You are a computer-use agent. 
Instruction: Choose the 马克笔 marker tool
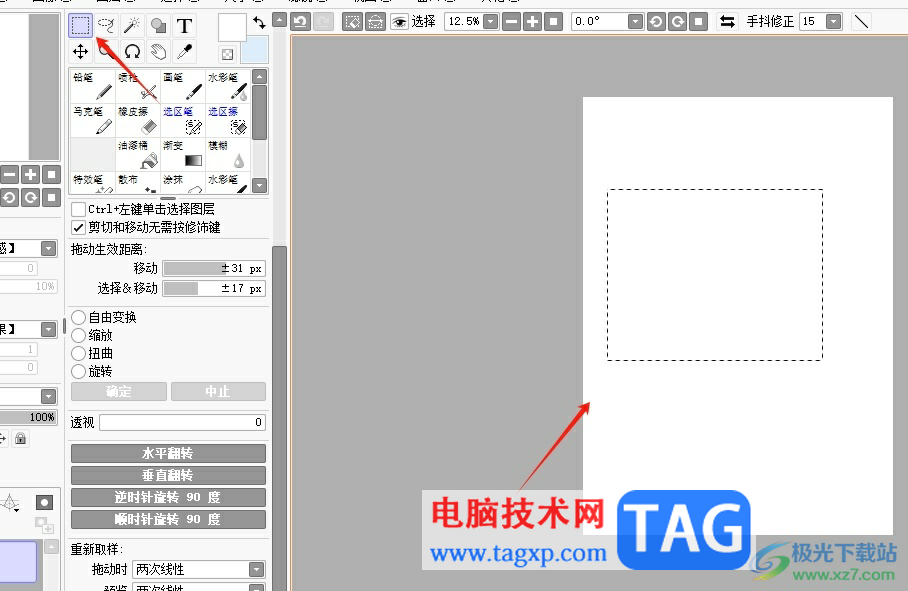(93, 120)
